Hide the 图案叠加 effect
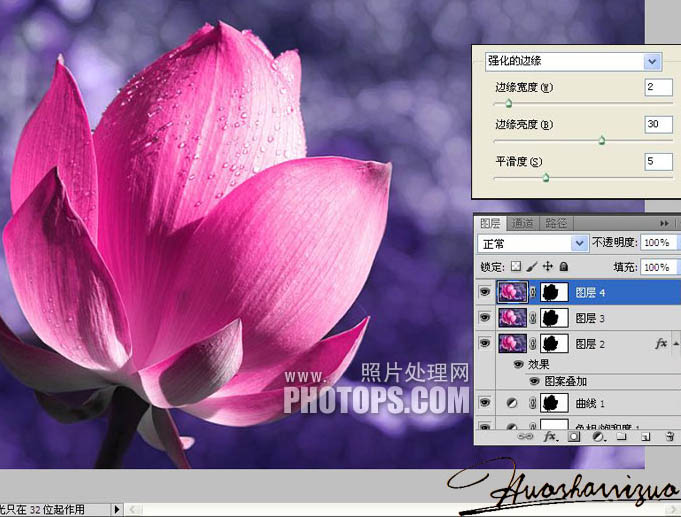The width and height of the screenshot is (681, 517). click(x=517, y=380)
